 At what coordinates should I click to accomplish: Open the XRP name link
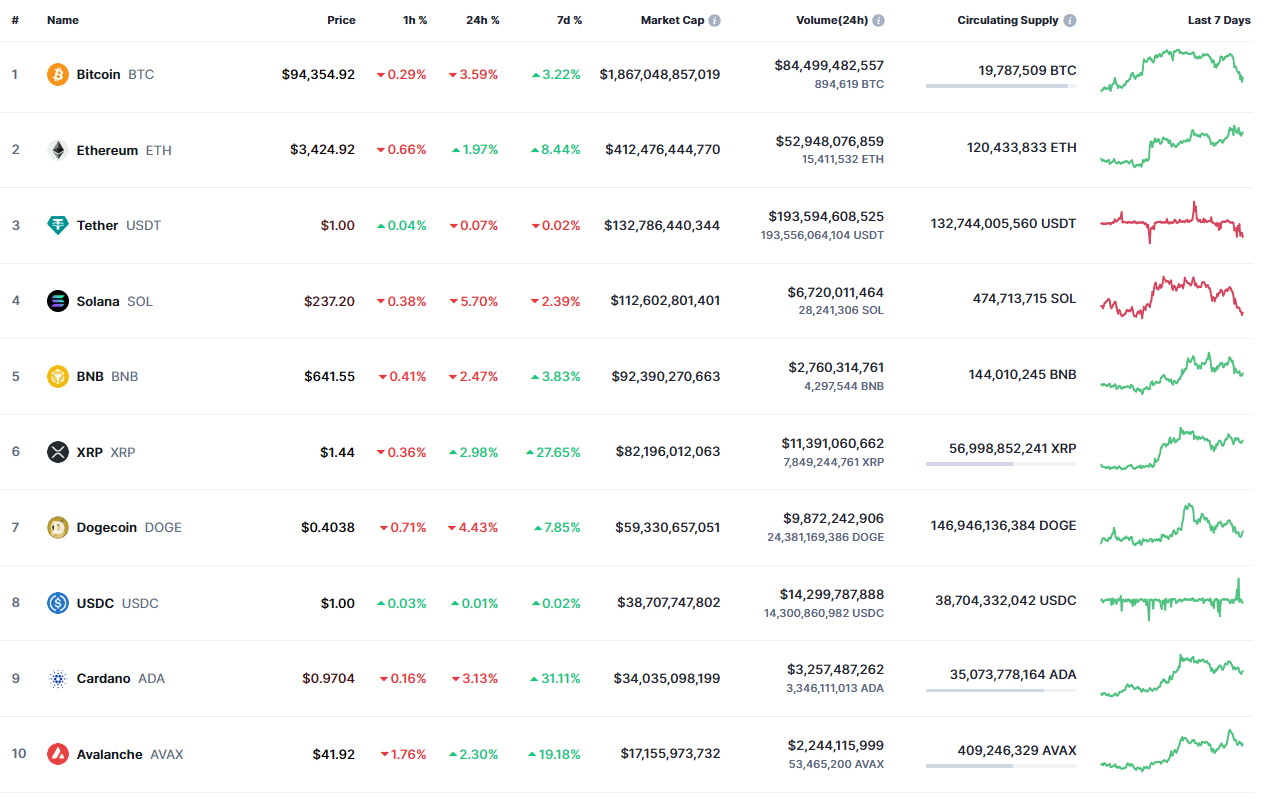click(106, 452)
